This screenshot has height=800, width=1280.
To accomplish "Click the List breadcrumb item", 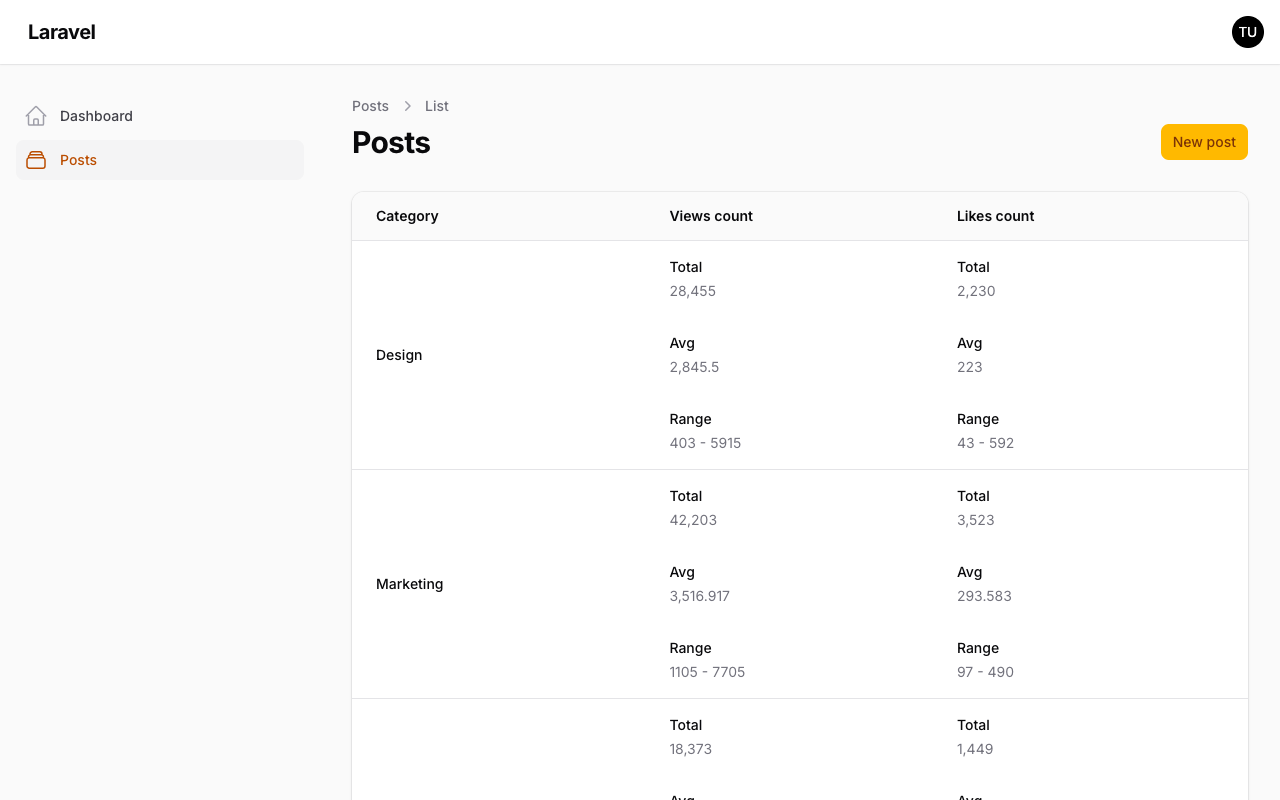I will 436,106.
